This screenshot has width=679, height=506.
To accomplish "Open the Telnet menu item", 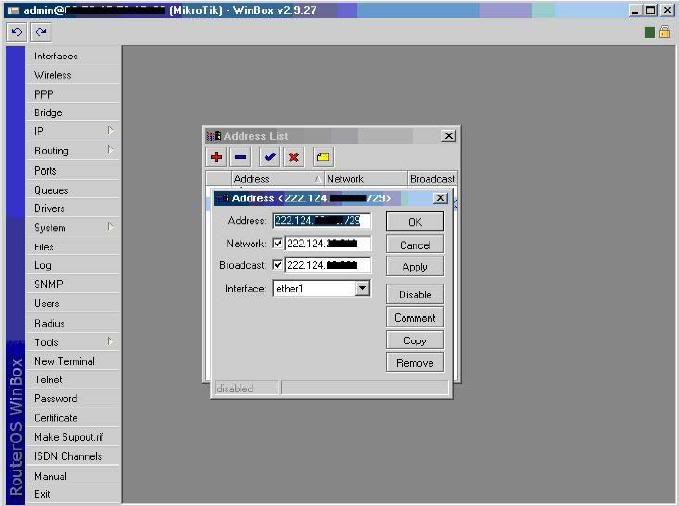I will click(73, 380).
